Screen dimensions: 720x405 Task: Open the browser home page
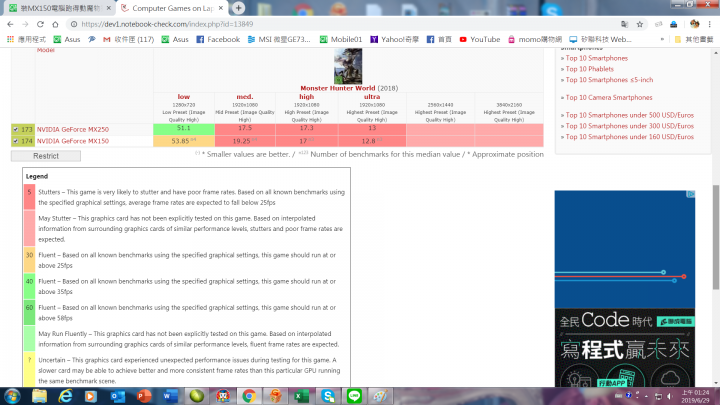55,24
